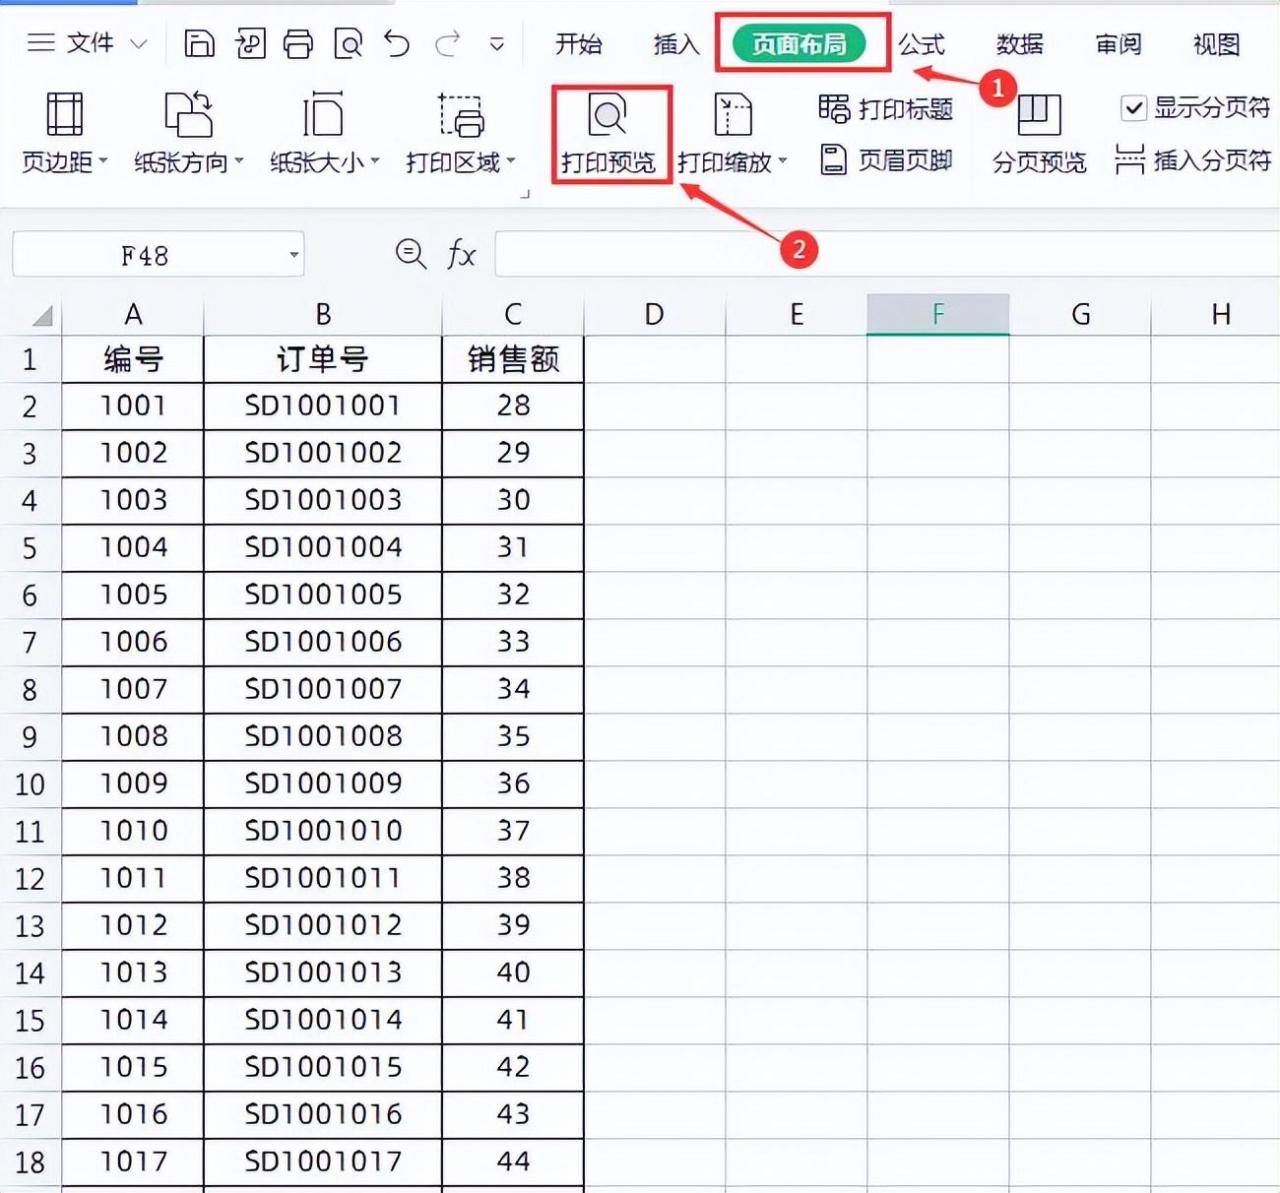Click cell containing SD1001001
Image resolution: width=1280 pixels, height=1193 pixels.
click(323, 406)
